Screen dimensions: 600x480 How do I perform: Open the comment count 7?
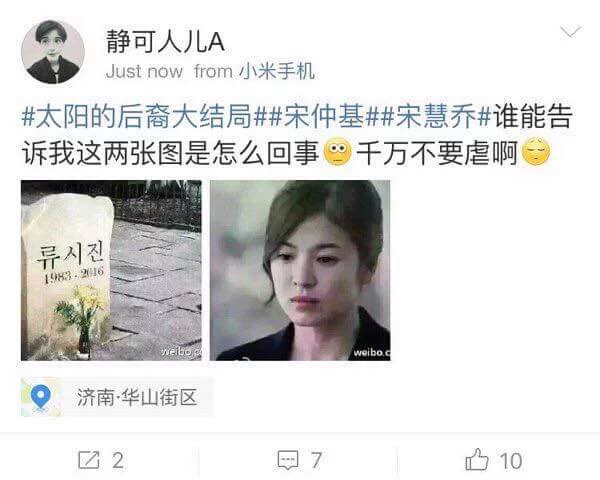click(x=316, y=460)
